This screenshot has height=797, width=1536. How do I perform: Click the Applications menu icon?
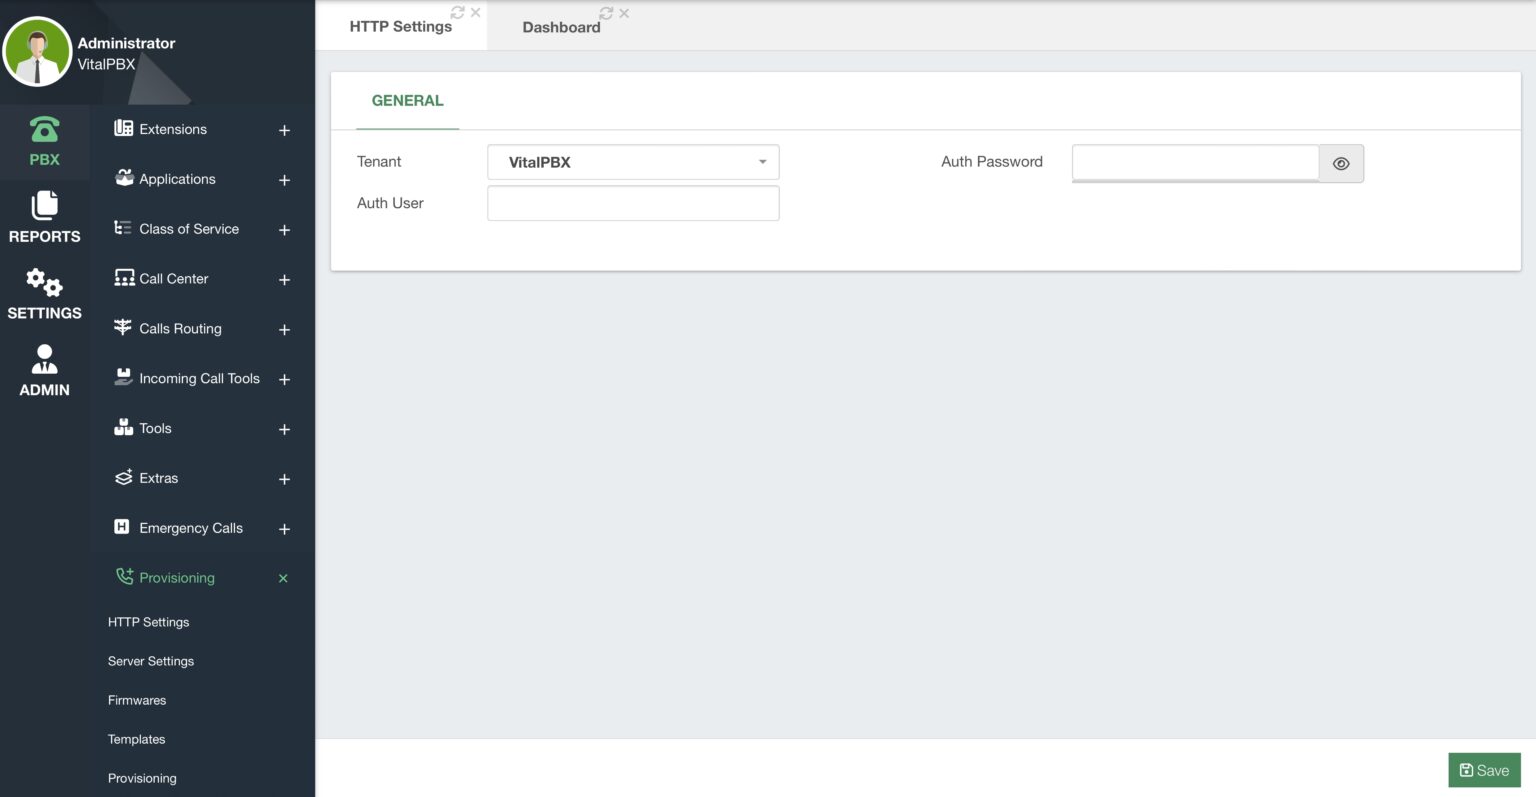pos(124,178)
